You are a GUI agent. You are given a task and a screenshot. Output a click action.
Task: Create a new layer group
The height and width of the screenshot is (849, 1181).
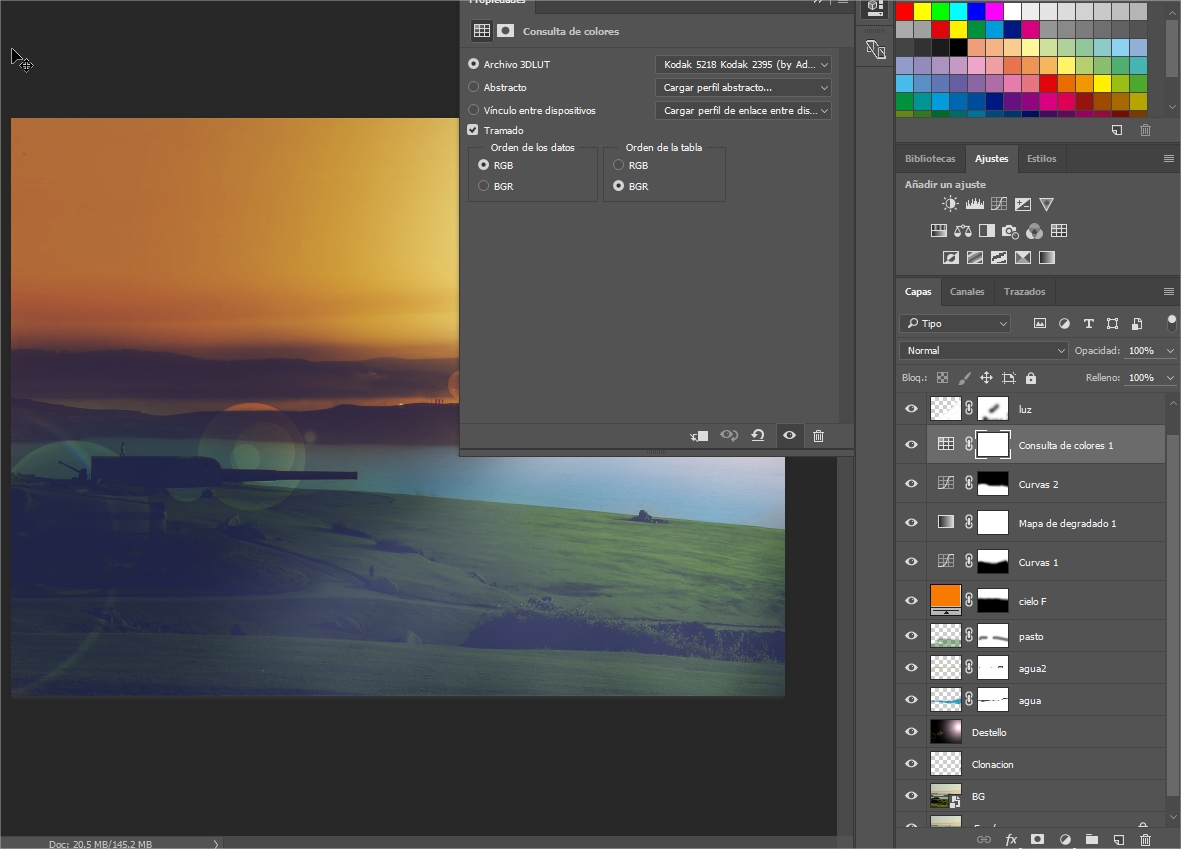1091,839
